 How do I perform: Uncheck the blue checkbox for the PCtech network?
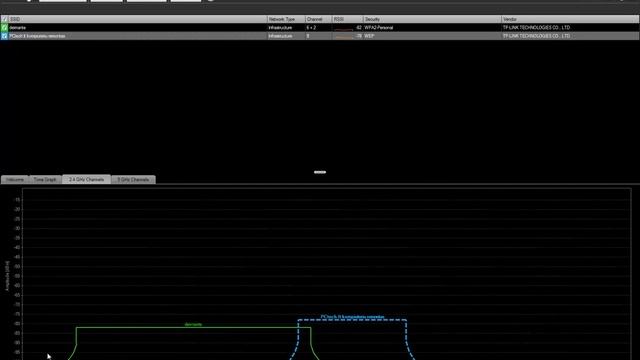pos(4,36)
